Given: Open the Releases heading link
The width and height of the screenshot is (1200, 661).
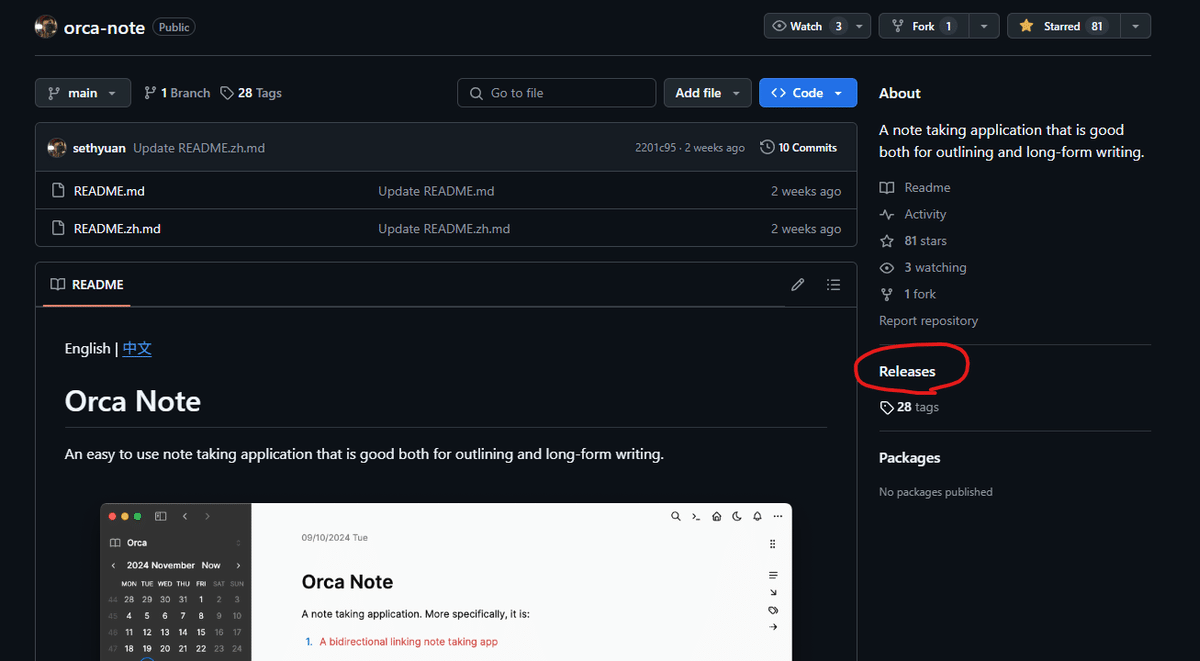Looking at the screenshot, I should point(907,371).
